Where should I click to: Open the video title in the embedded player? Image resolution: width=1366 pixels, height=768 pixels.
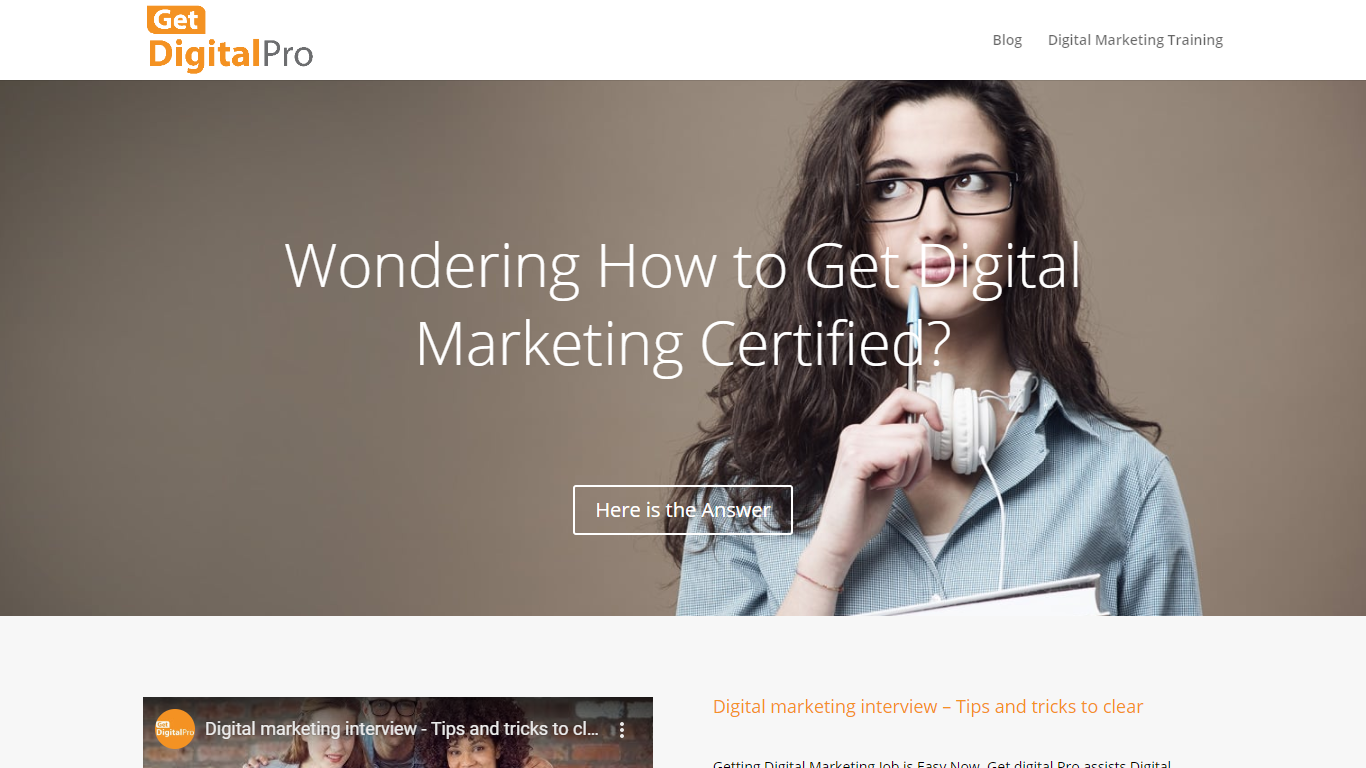402,729
